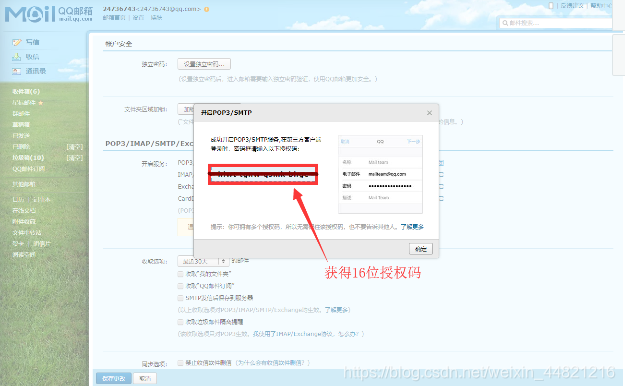Open 垃圾箱(10) folder in the sidebar
The image size is (625, 391).
[28, 158]
